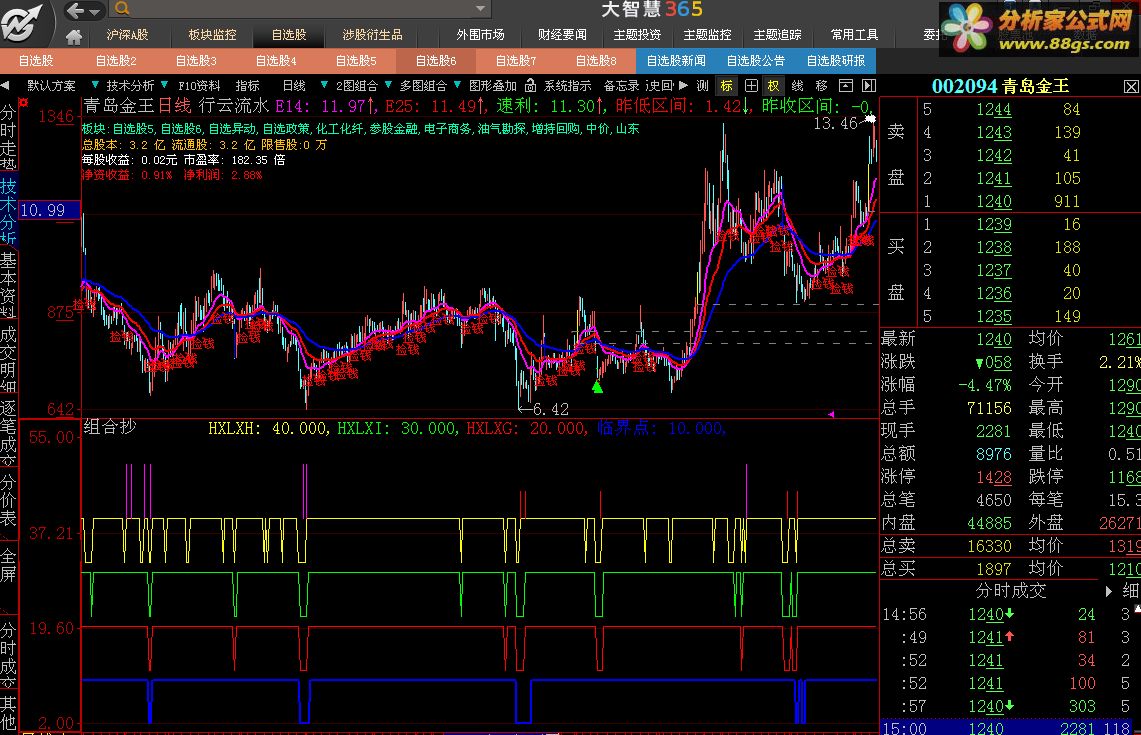This screenshot has height=735, width=1141.
Task: Click the 默认方案 toolbar button
Action: (51, 86)
